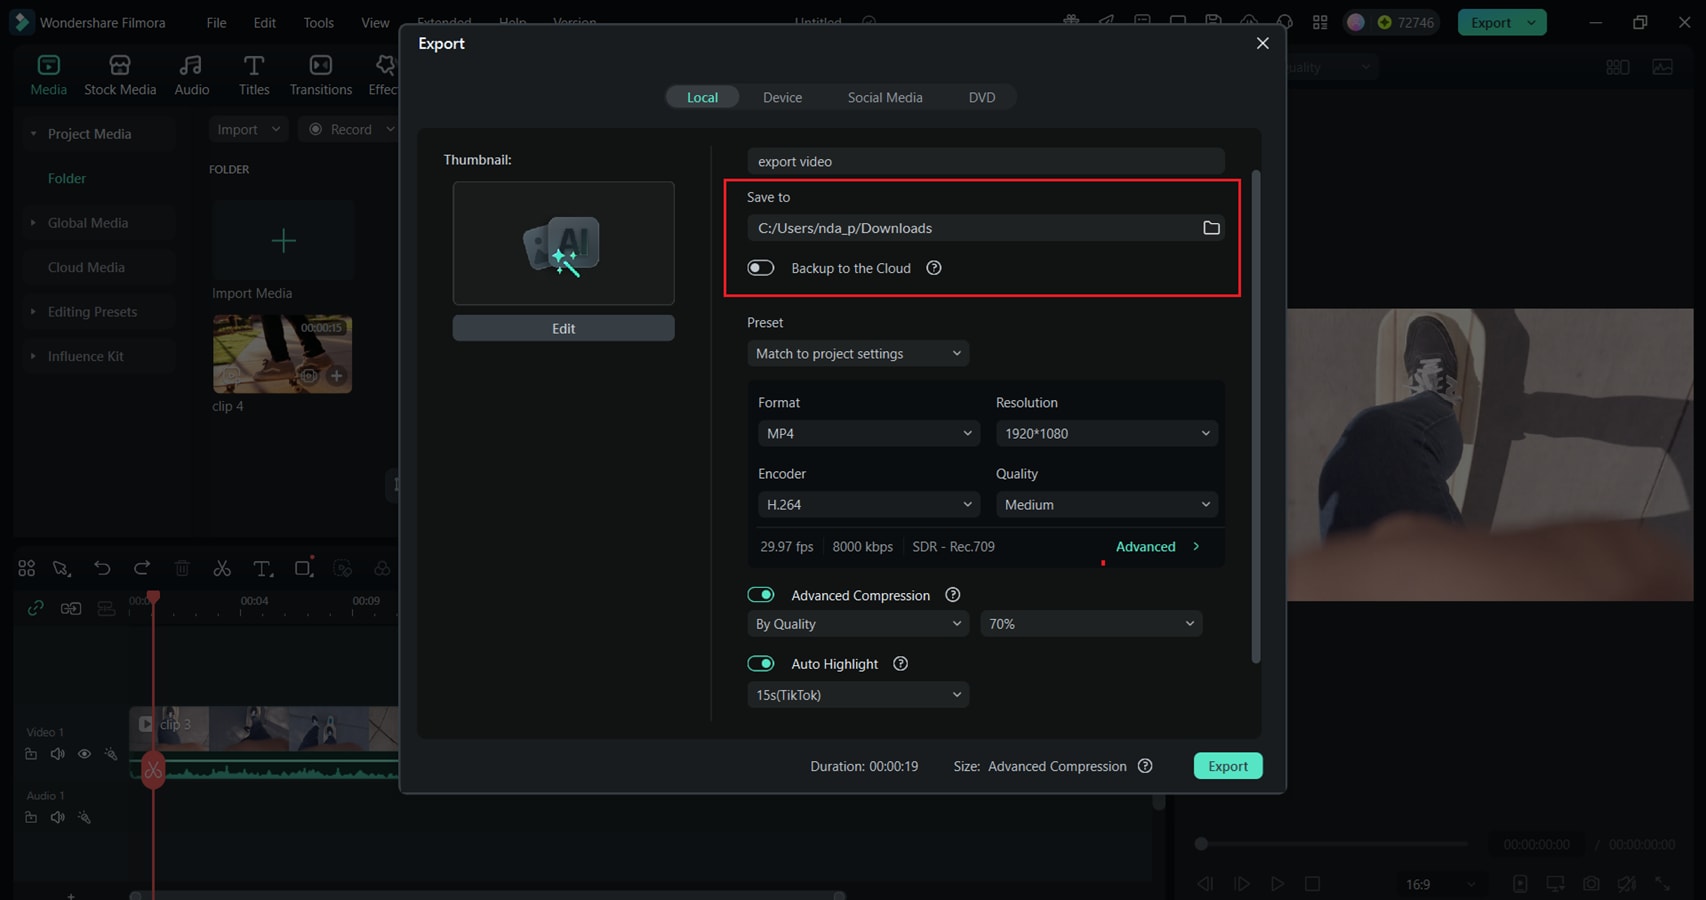The width and height of the screenshot is (1706, 900).
Task: Switch to the Device export tab
Action: (782, 97)
